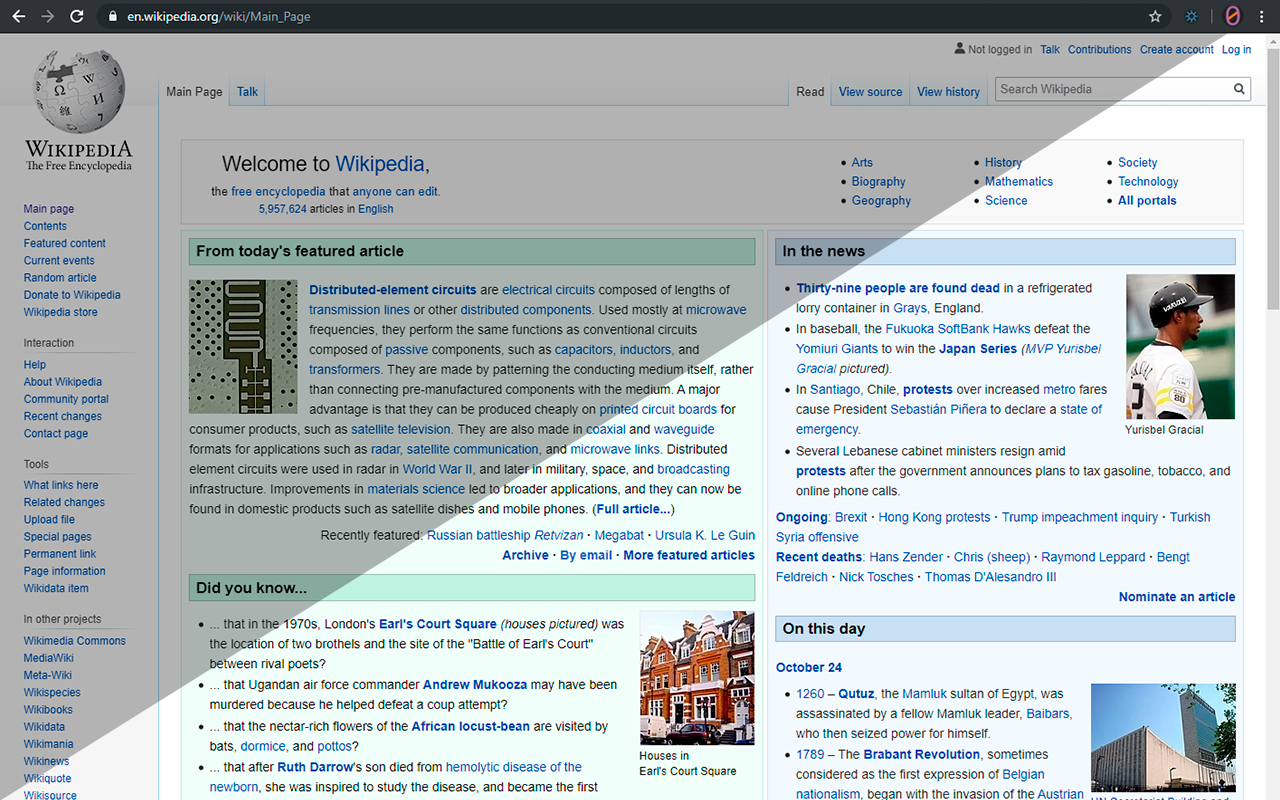
Task: Click Donate to Wikipedia in the sidebar
Action: [x=72, y=295]
